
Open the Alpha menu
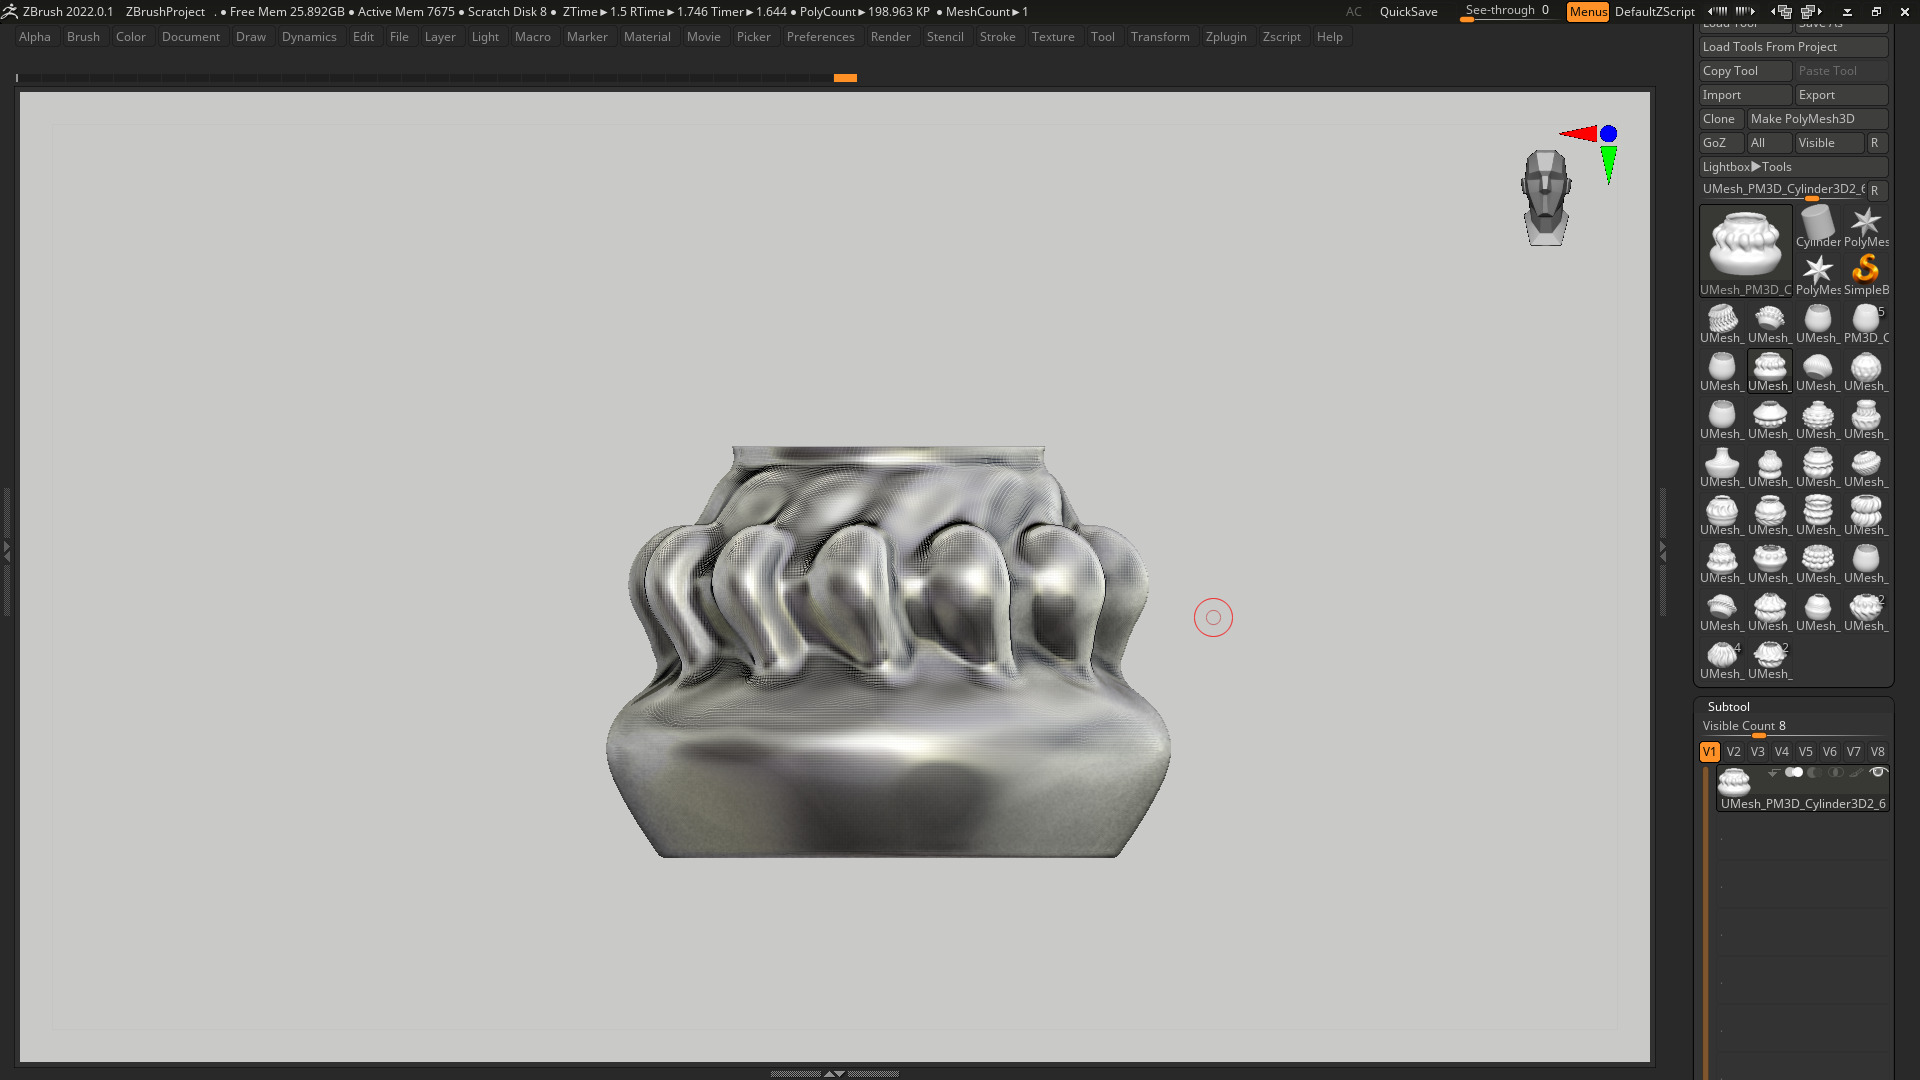34,37
